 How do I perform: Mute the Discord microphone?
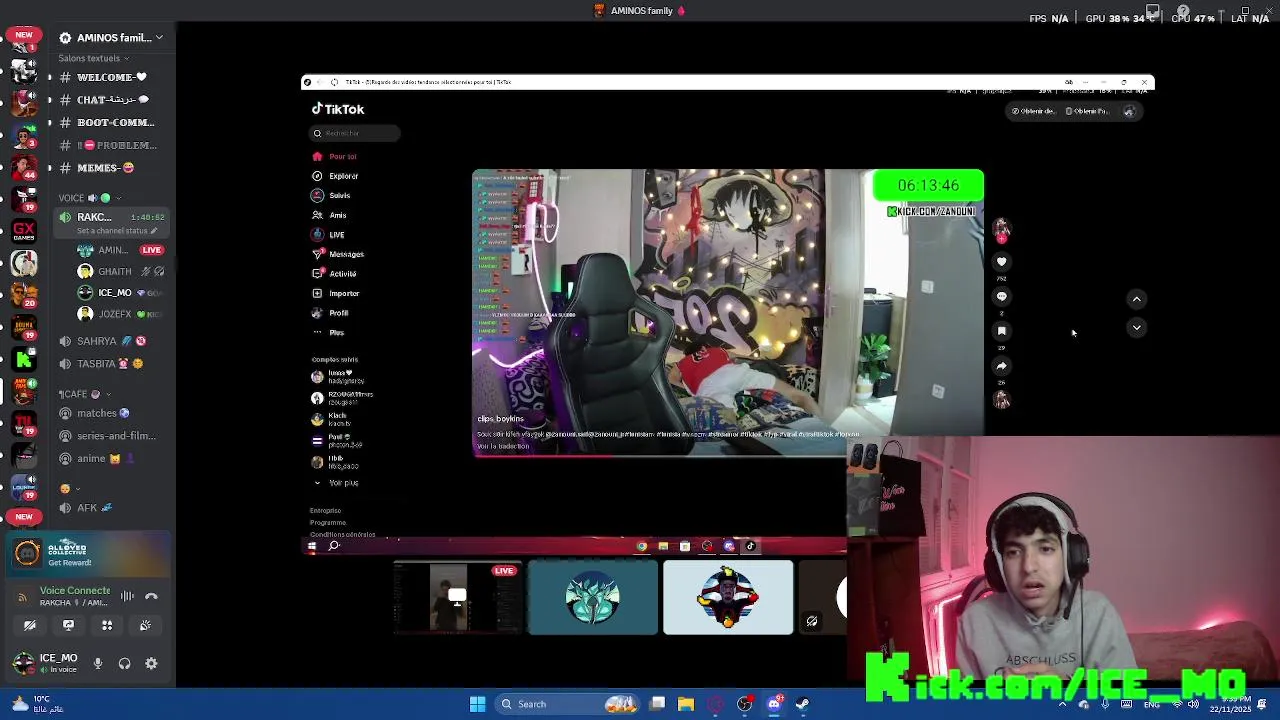click(98, 663)
